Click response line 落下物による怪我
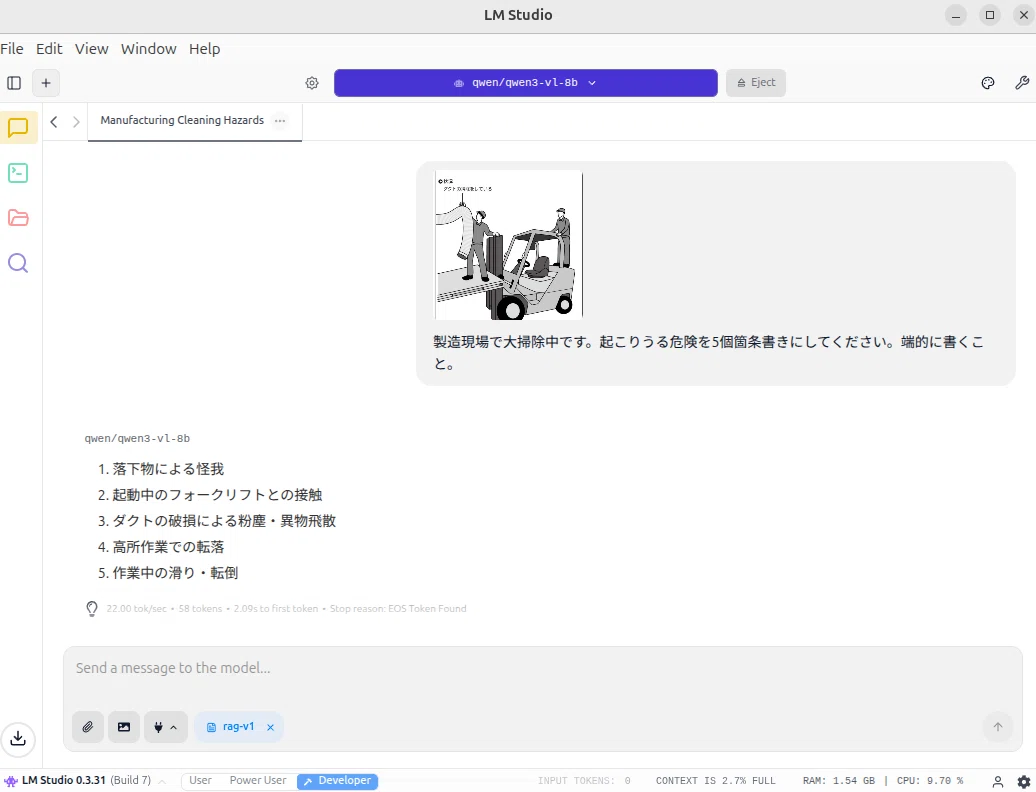 pos(168,469)
